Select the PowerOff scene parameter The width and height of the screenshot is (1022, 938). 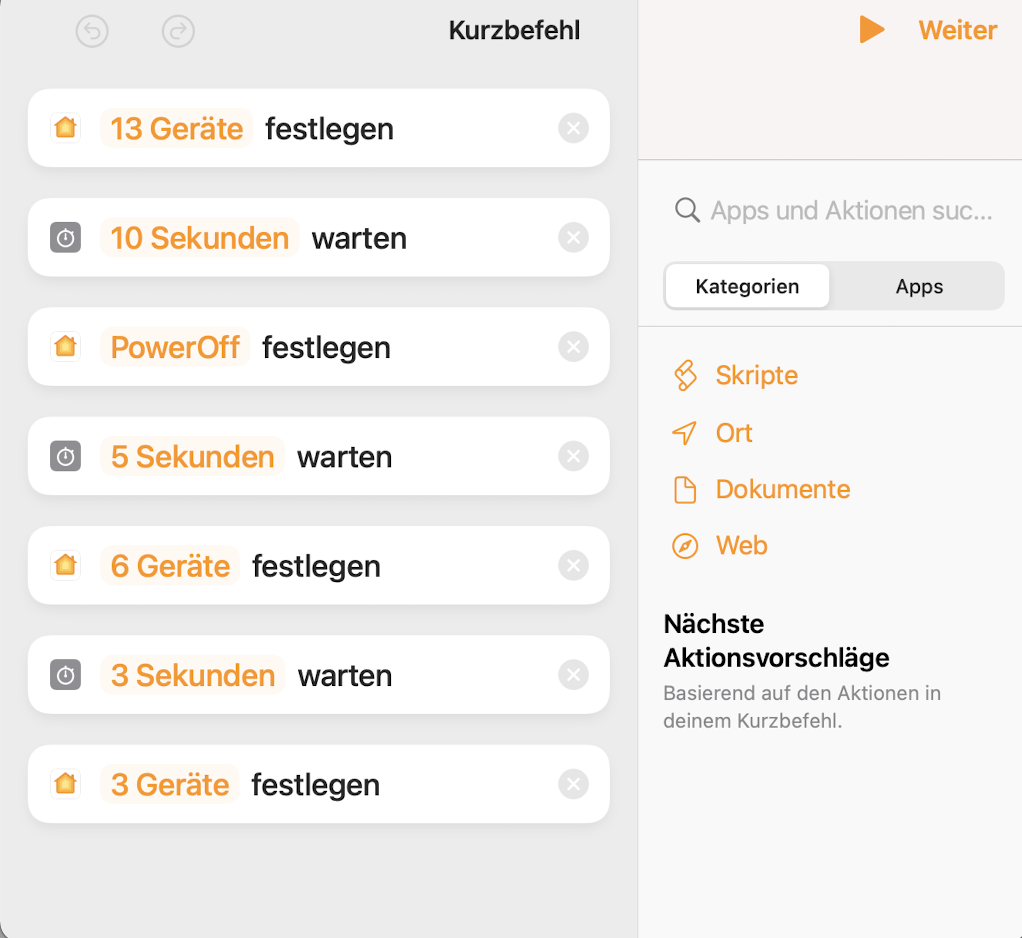(x=175, y=347)
